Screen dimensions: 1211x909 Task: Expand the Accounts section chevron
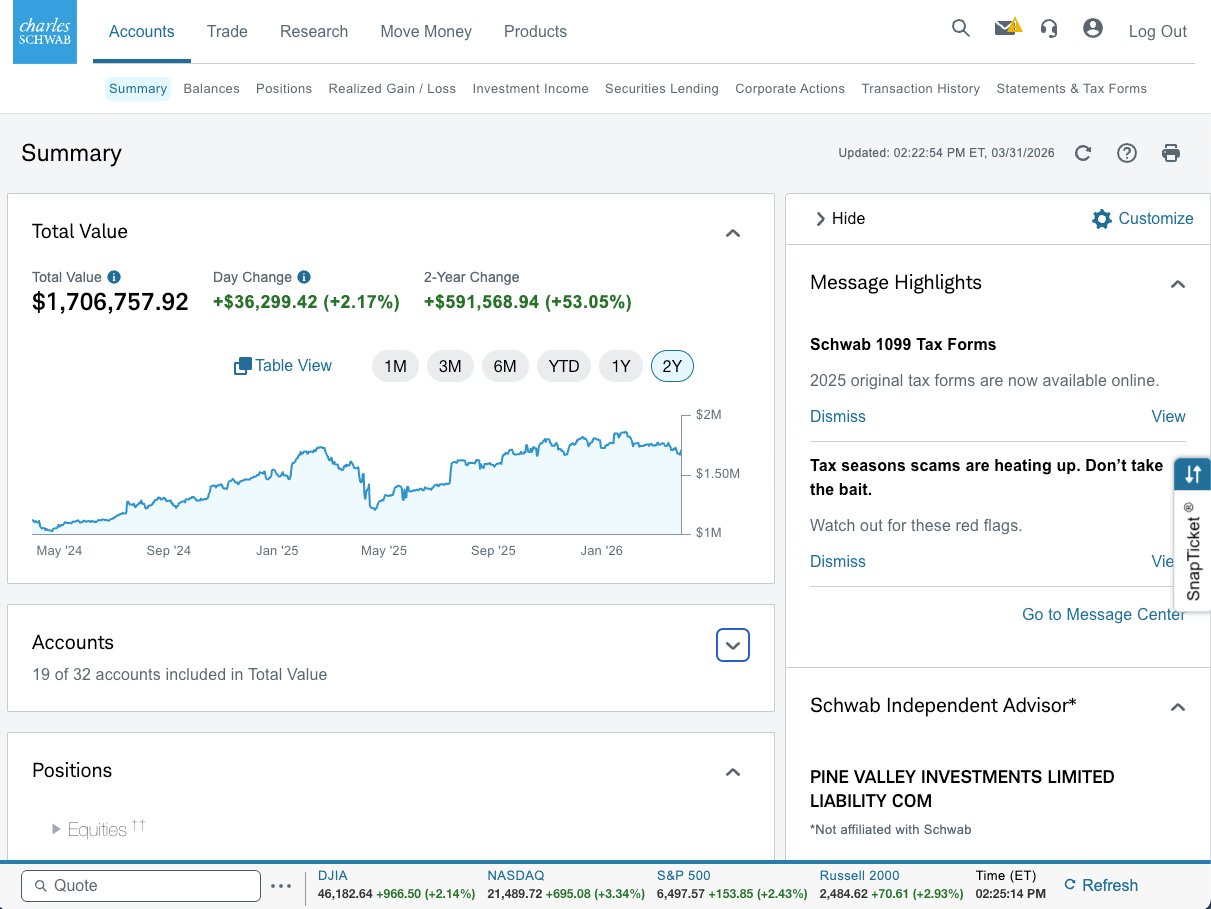pyautogui.click(x=732, y=644)
